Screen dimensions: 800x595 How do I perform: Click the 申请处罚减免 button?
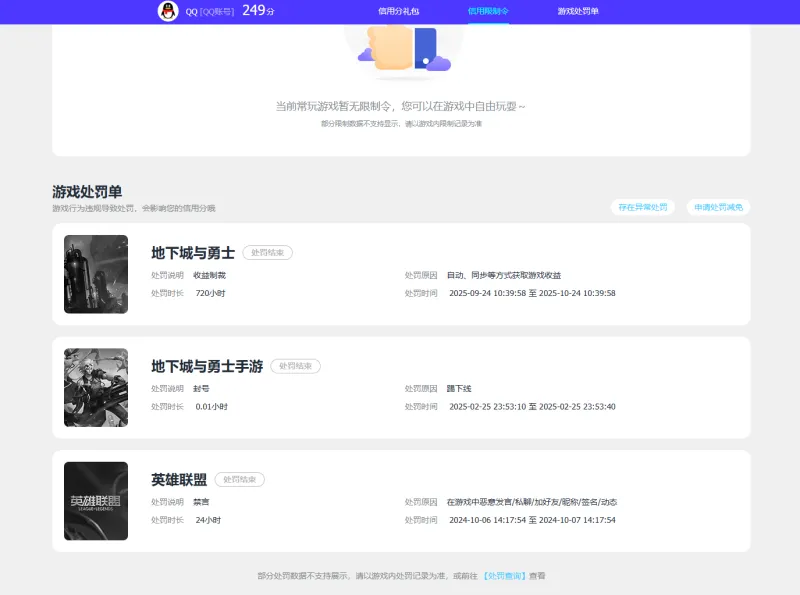point(718,206)
